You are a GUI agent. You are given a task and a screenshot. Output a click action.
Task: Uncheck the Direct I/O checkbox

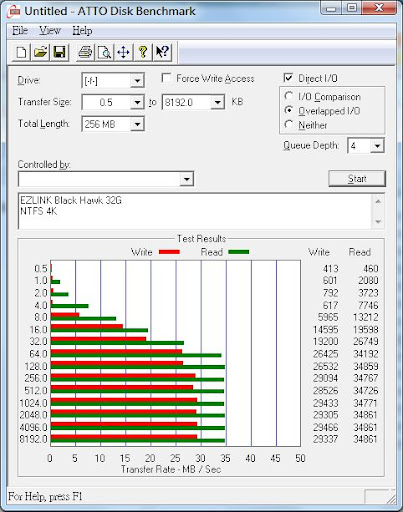pos(288,78)
